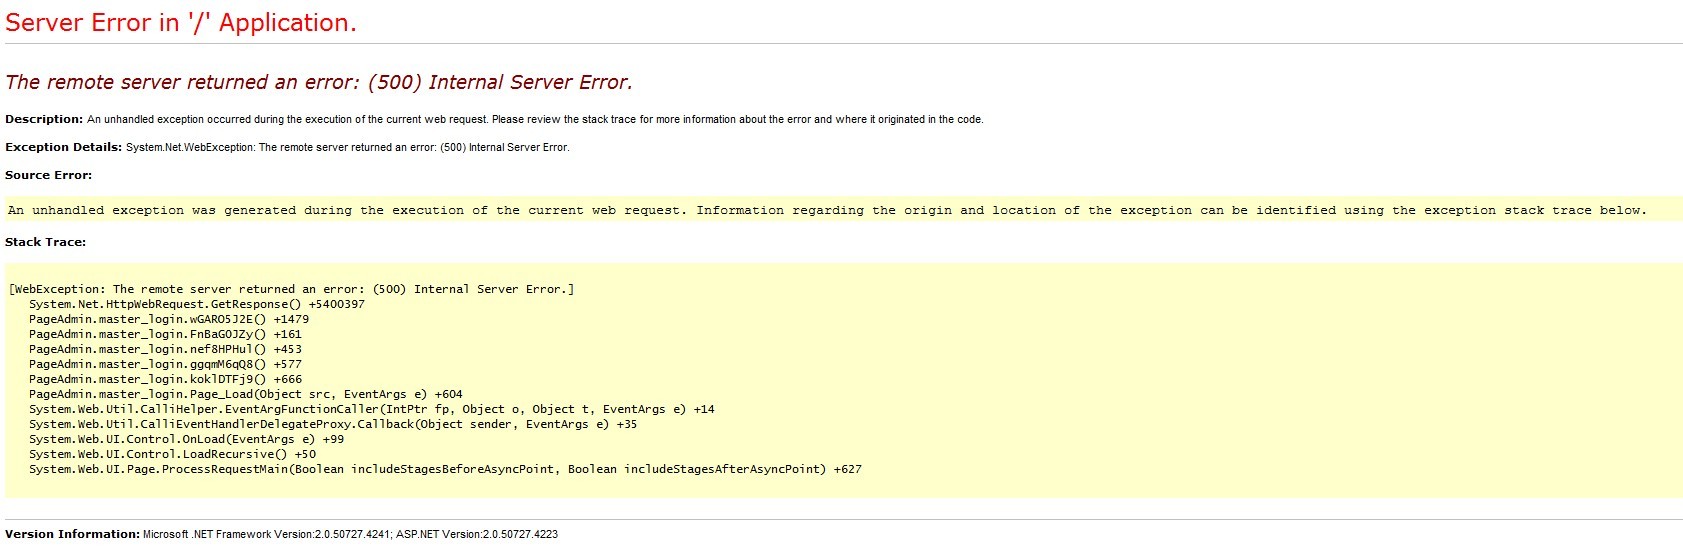1683x555 pixels.
Task: Click the master_login.FnBaGOJZy() stack line
Action: pyautogui.click(x=164, y=334)
